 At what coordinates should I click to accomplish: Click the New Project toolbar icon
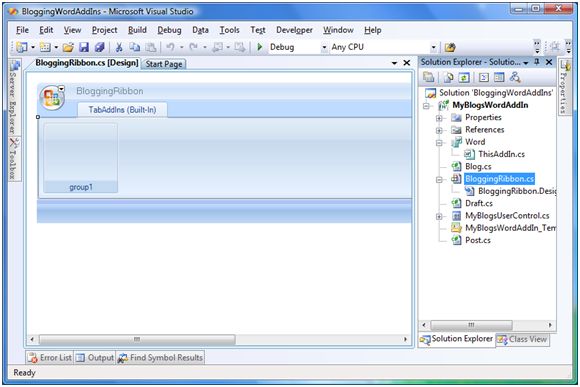click(22, 47)
